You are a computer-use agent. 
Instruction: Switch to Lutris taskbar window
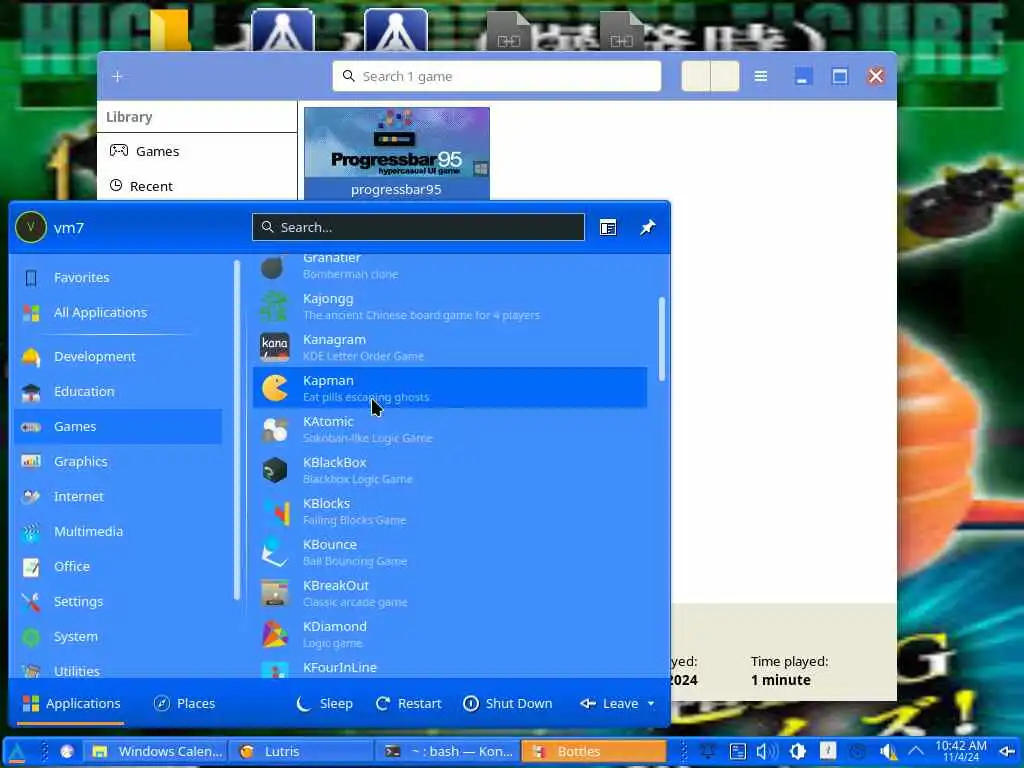click(302, 752)
